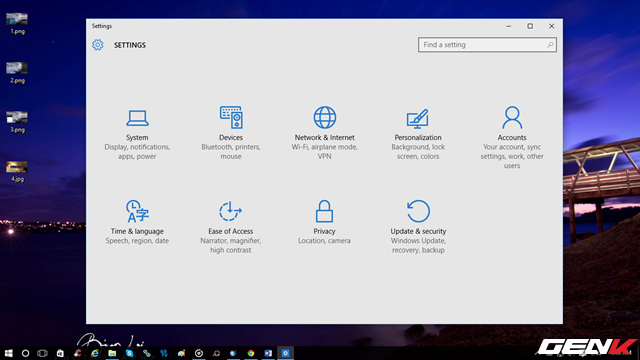
Task: Click the magnifier icon in the search box
Action: point(550,45)
